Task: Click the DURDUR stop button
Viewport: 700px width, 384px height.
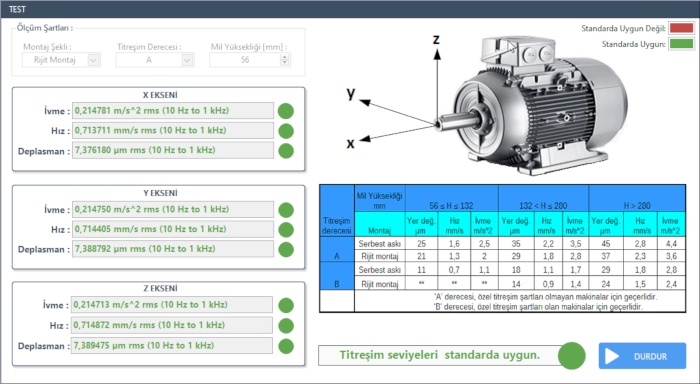Action: pos(642,356)
